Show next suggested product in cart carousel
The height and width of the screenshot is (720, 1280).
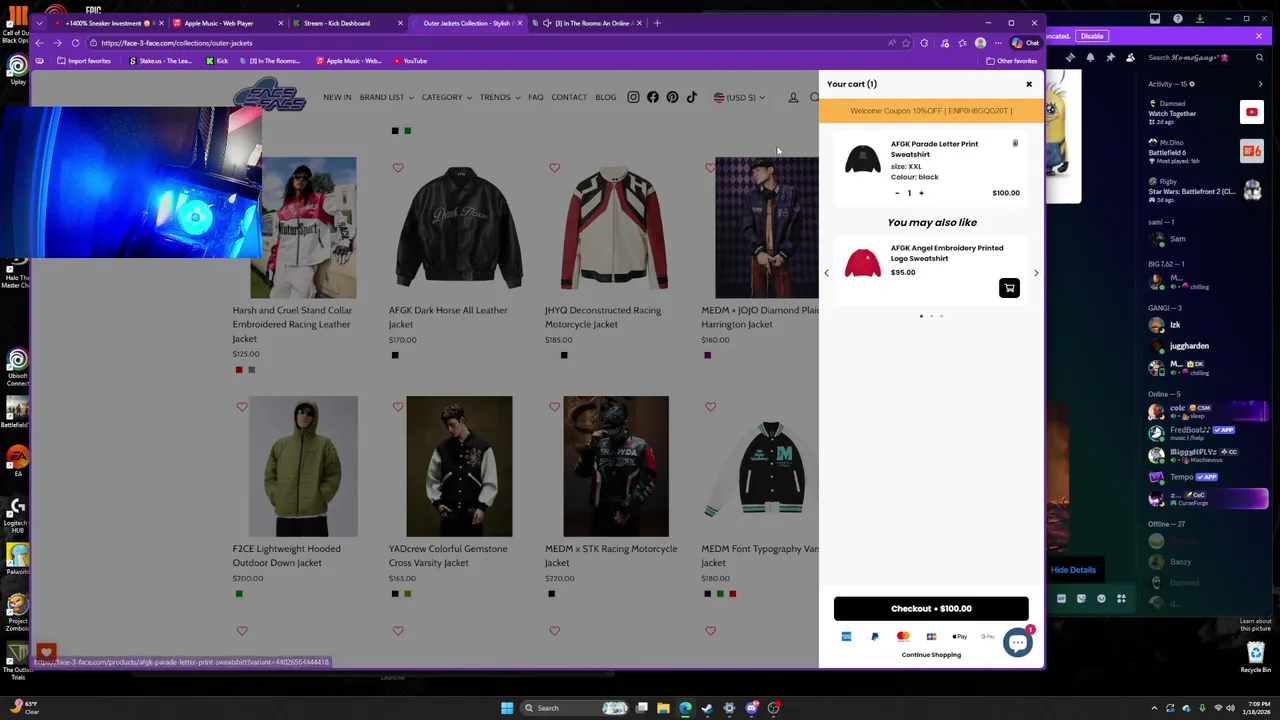[1036, 273]
